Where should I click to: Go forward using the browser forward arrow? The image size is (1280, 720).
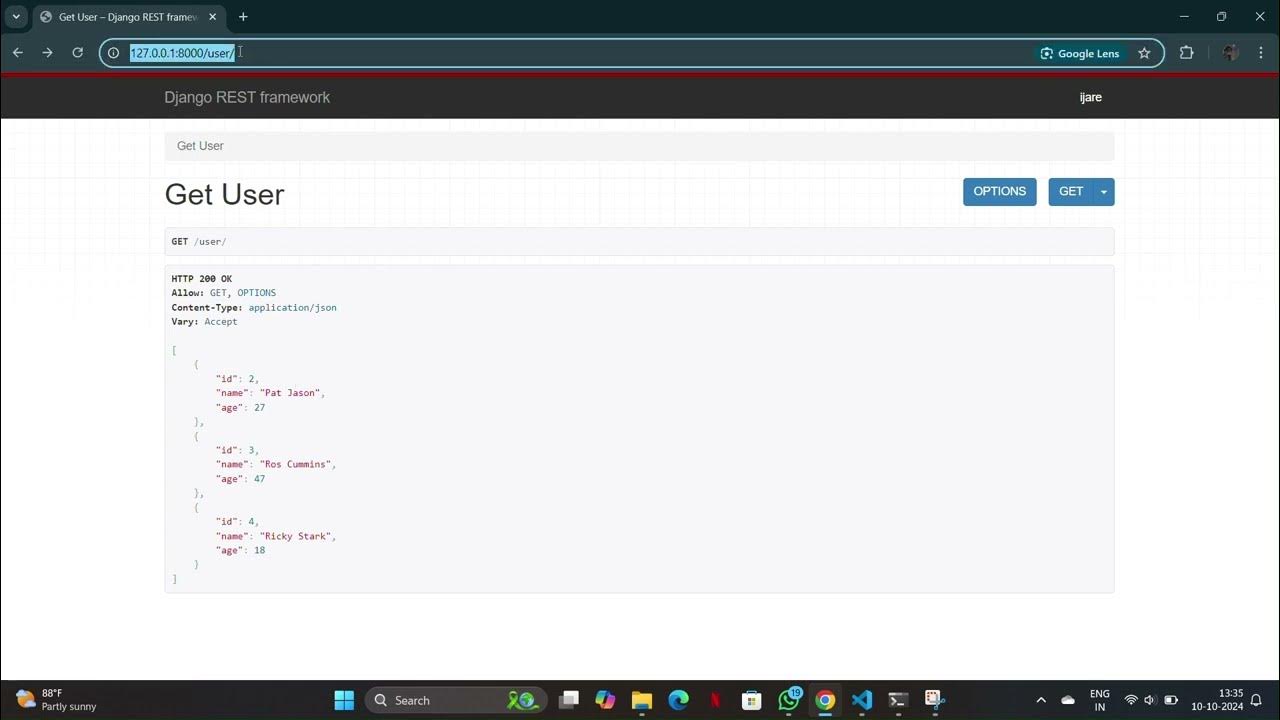tap(47, 53)
